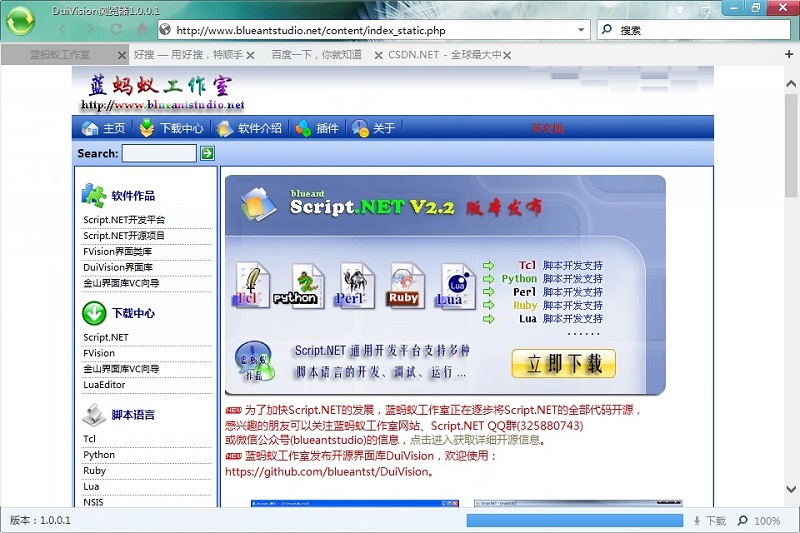Add a new tab with plus button
This screenshot has height=533, width=800.
pyautogui.click(x=789, y=54)
